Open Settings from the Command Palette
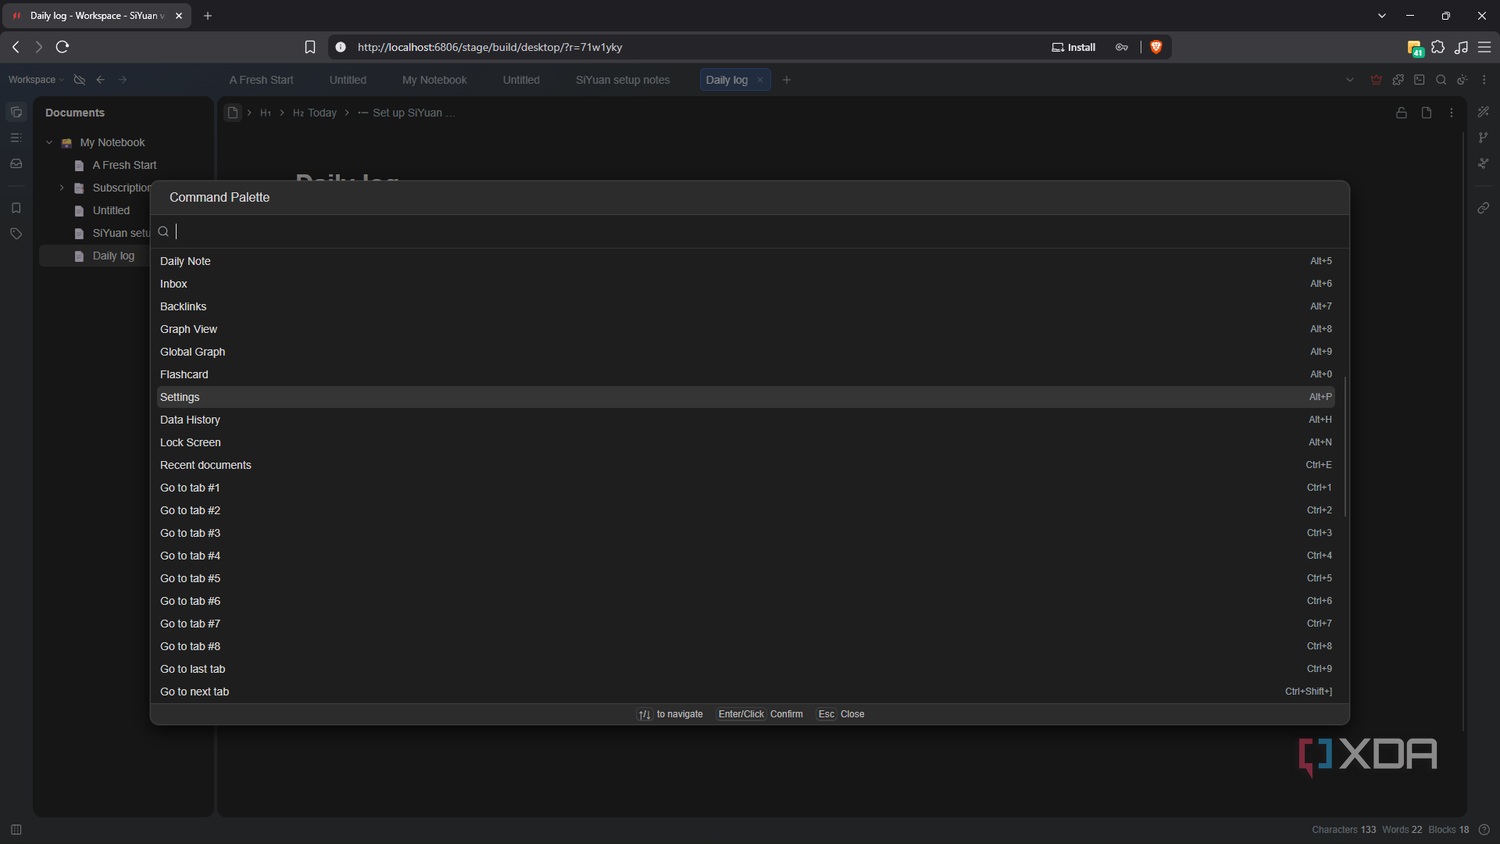Screen dimensions: 1500x844 pyautogui.click(x=746, y=397)
